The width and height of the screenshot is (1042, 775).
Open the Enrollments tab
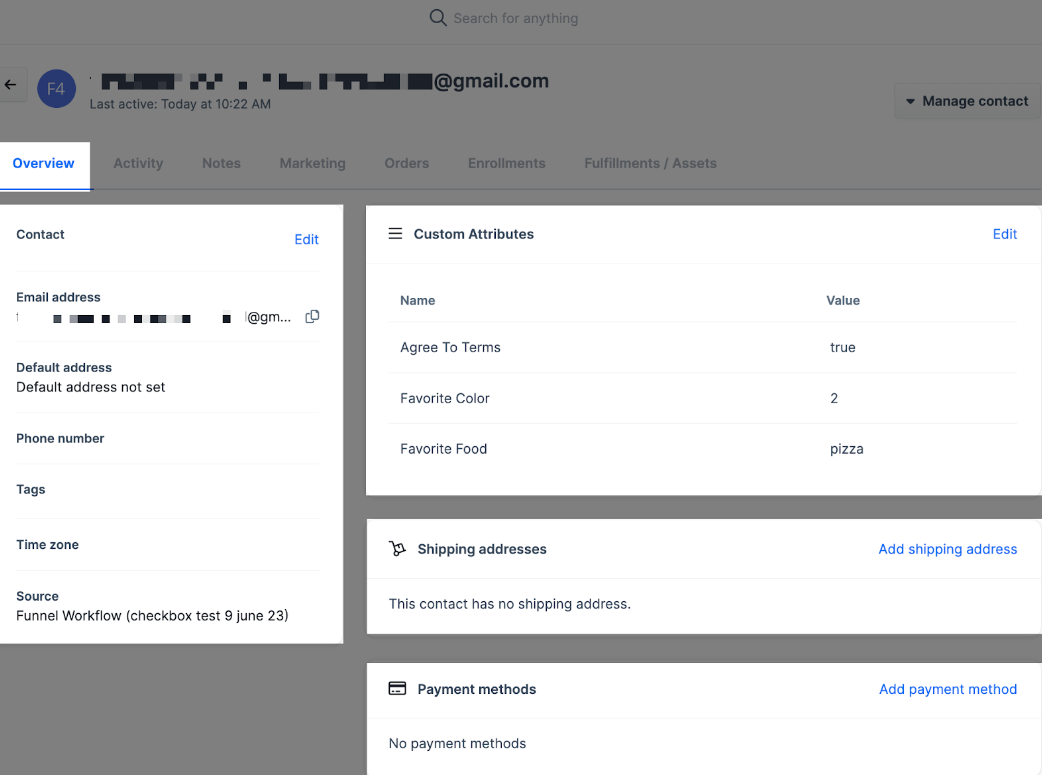point(506,164)
